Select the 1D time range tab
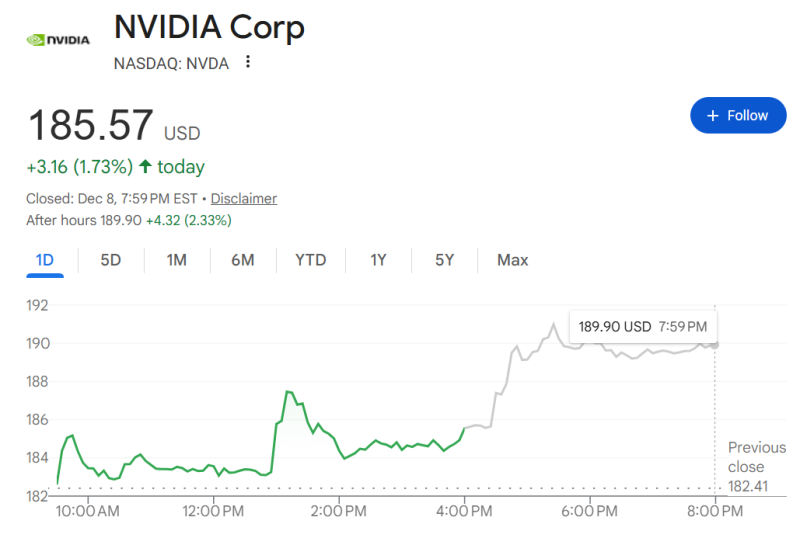Viewport: 800px width, 538px height. click(x=45, y=260)
